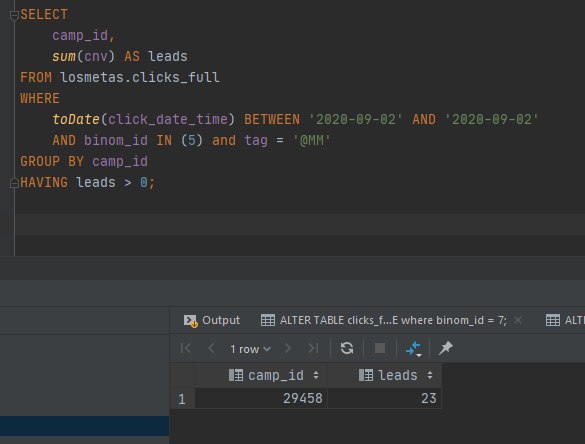Select the leads cell with value 23

[384, 398]
